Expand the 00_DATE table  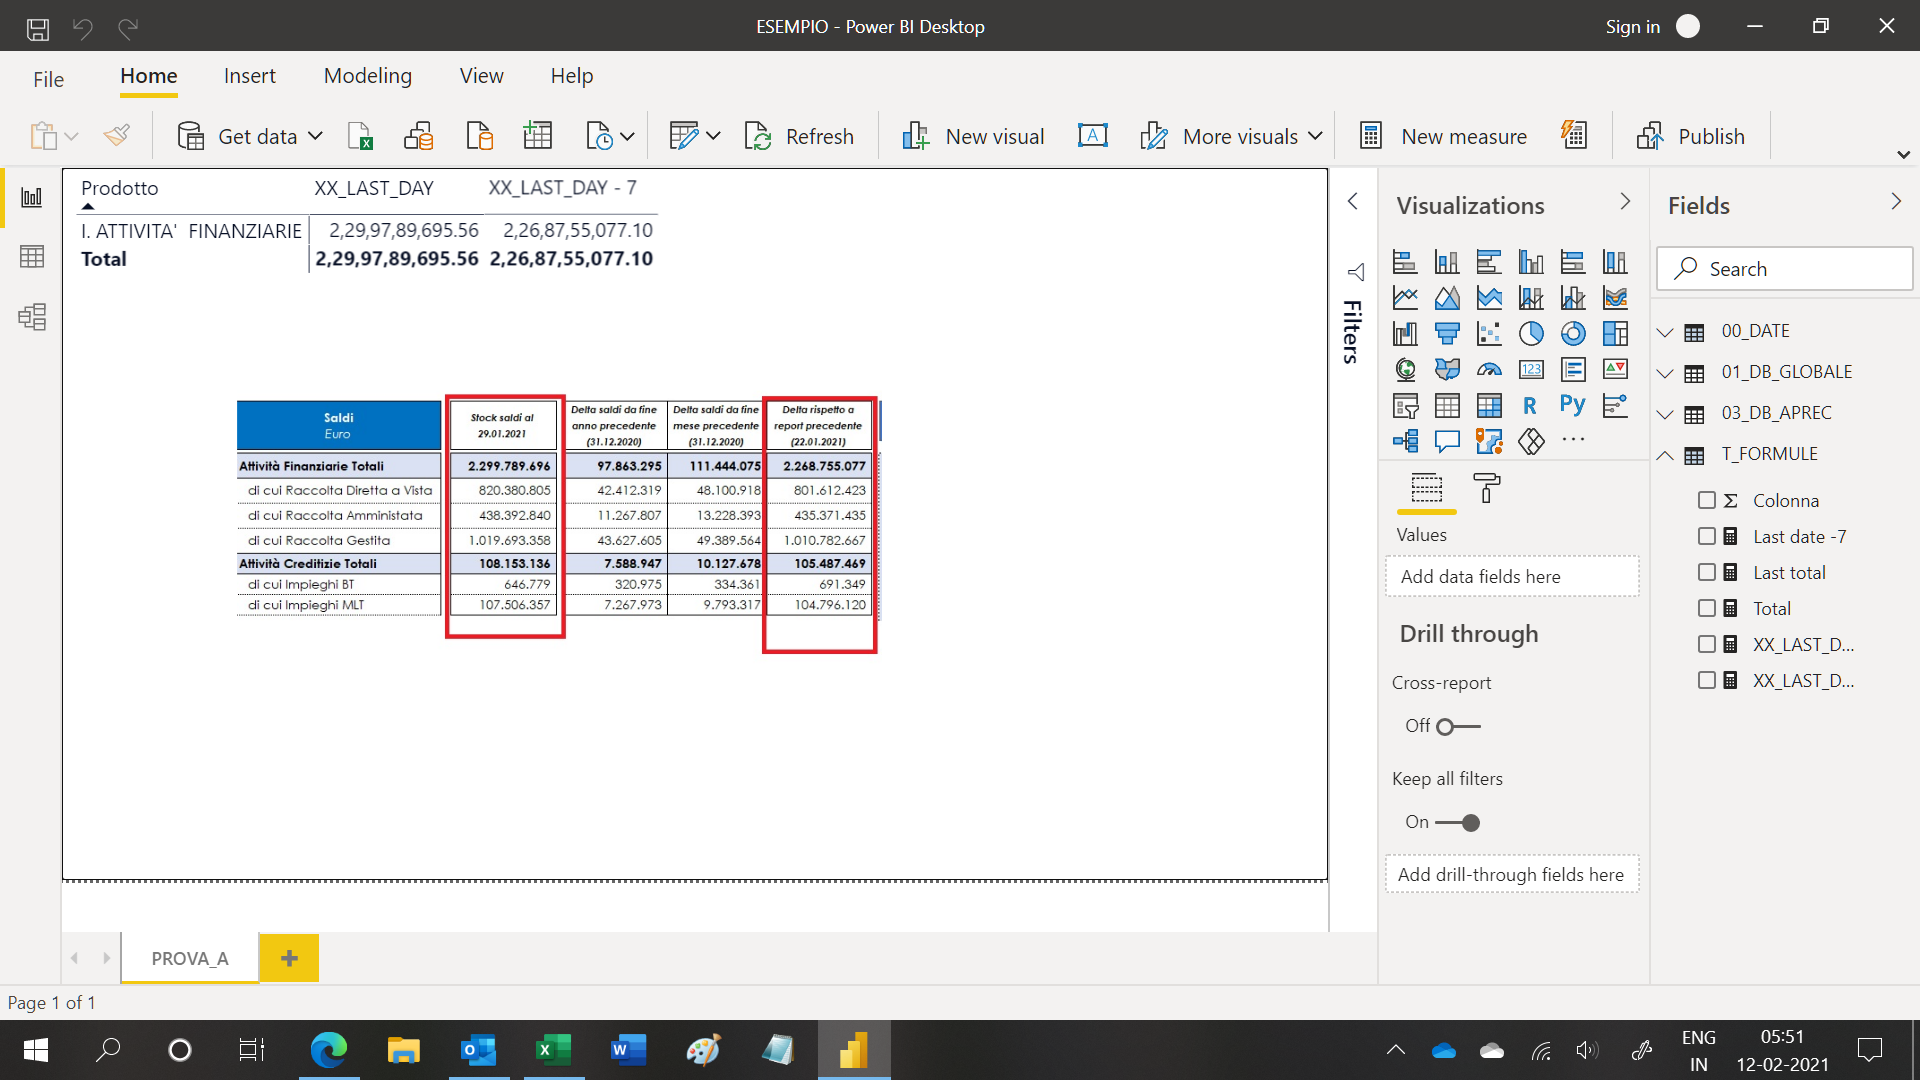coord(1665,332)
